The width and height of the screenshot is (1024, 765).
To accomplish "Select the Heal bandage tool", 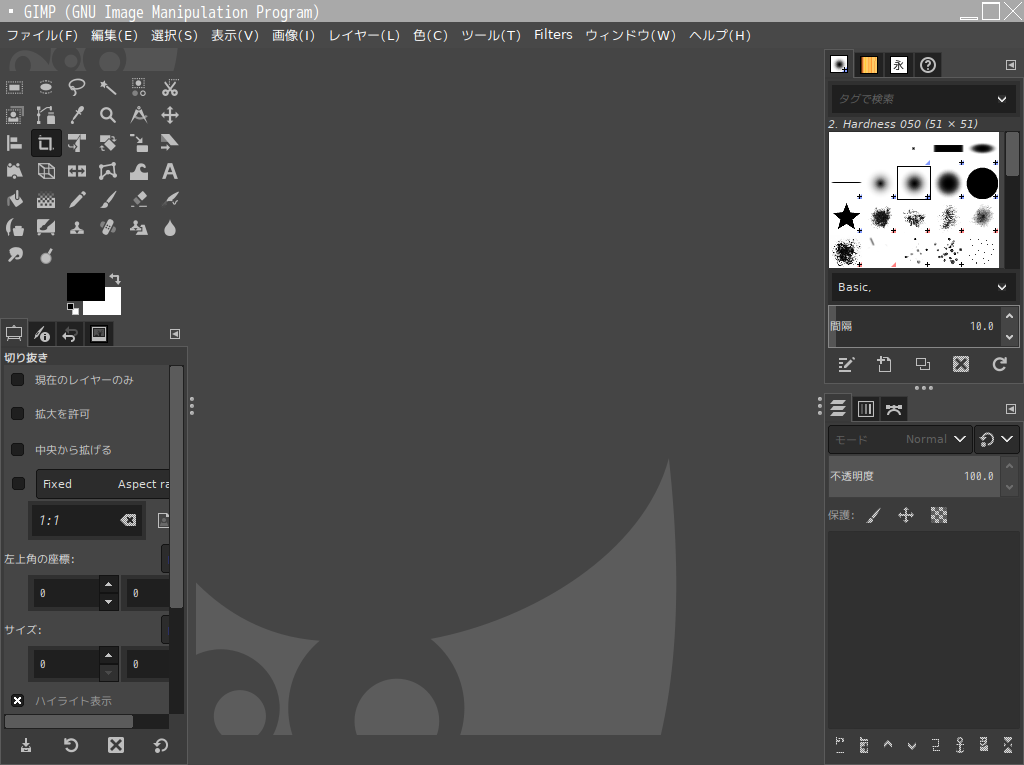I will tap(108, 227).
